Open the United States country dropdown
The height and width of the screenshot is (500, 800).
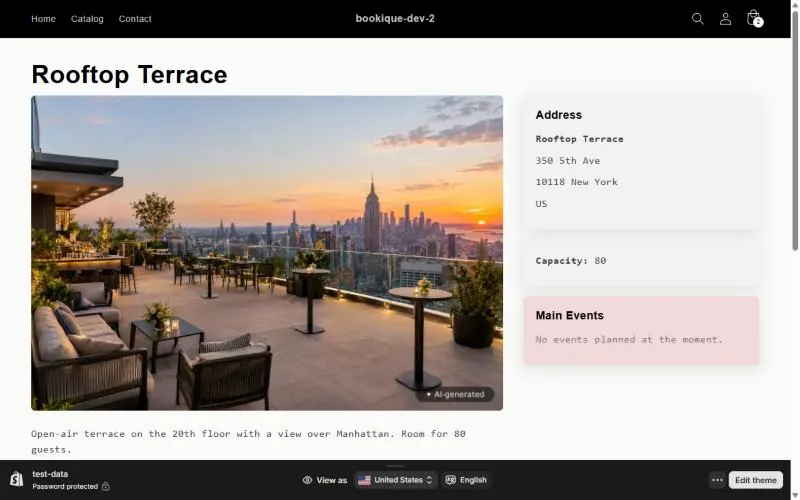point(396,480)
